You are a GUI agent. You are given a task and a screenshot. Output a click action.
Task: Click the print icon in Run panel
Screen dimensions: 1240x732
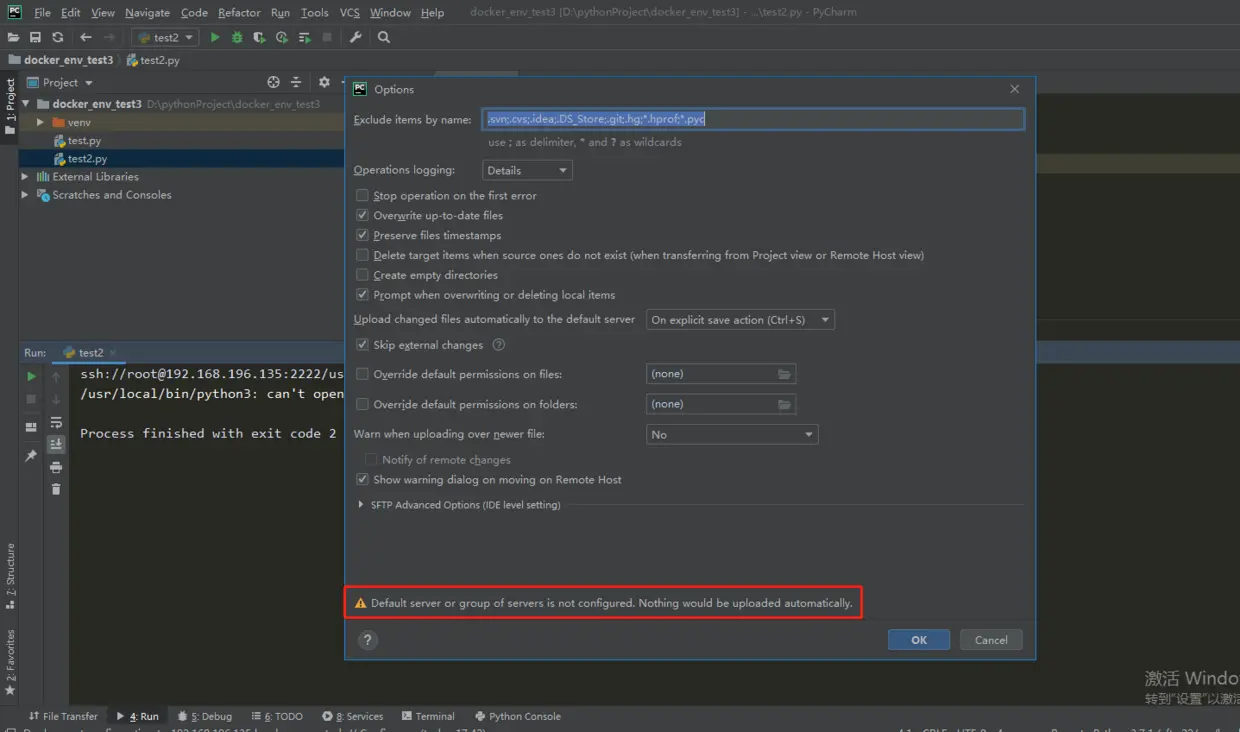pos(56,467)
